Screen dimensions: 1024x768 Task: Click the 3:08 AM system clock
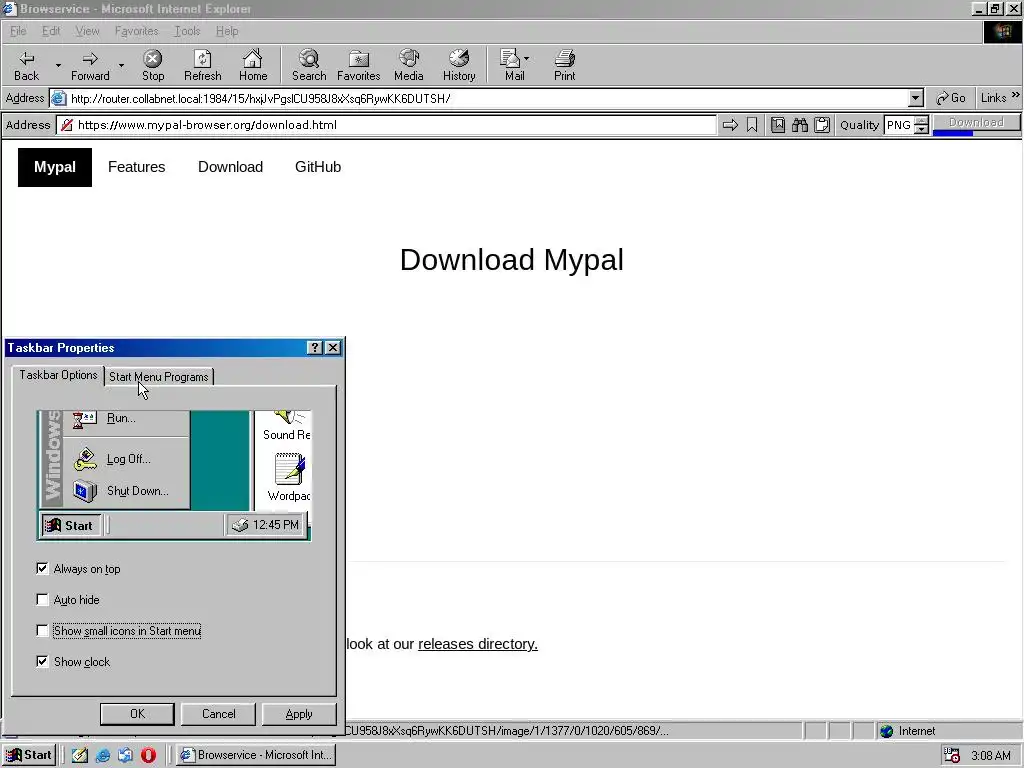(x=991, y=756)
